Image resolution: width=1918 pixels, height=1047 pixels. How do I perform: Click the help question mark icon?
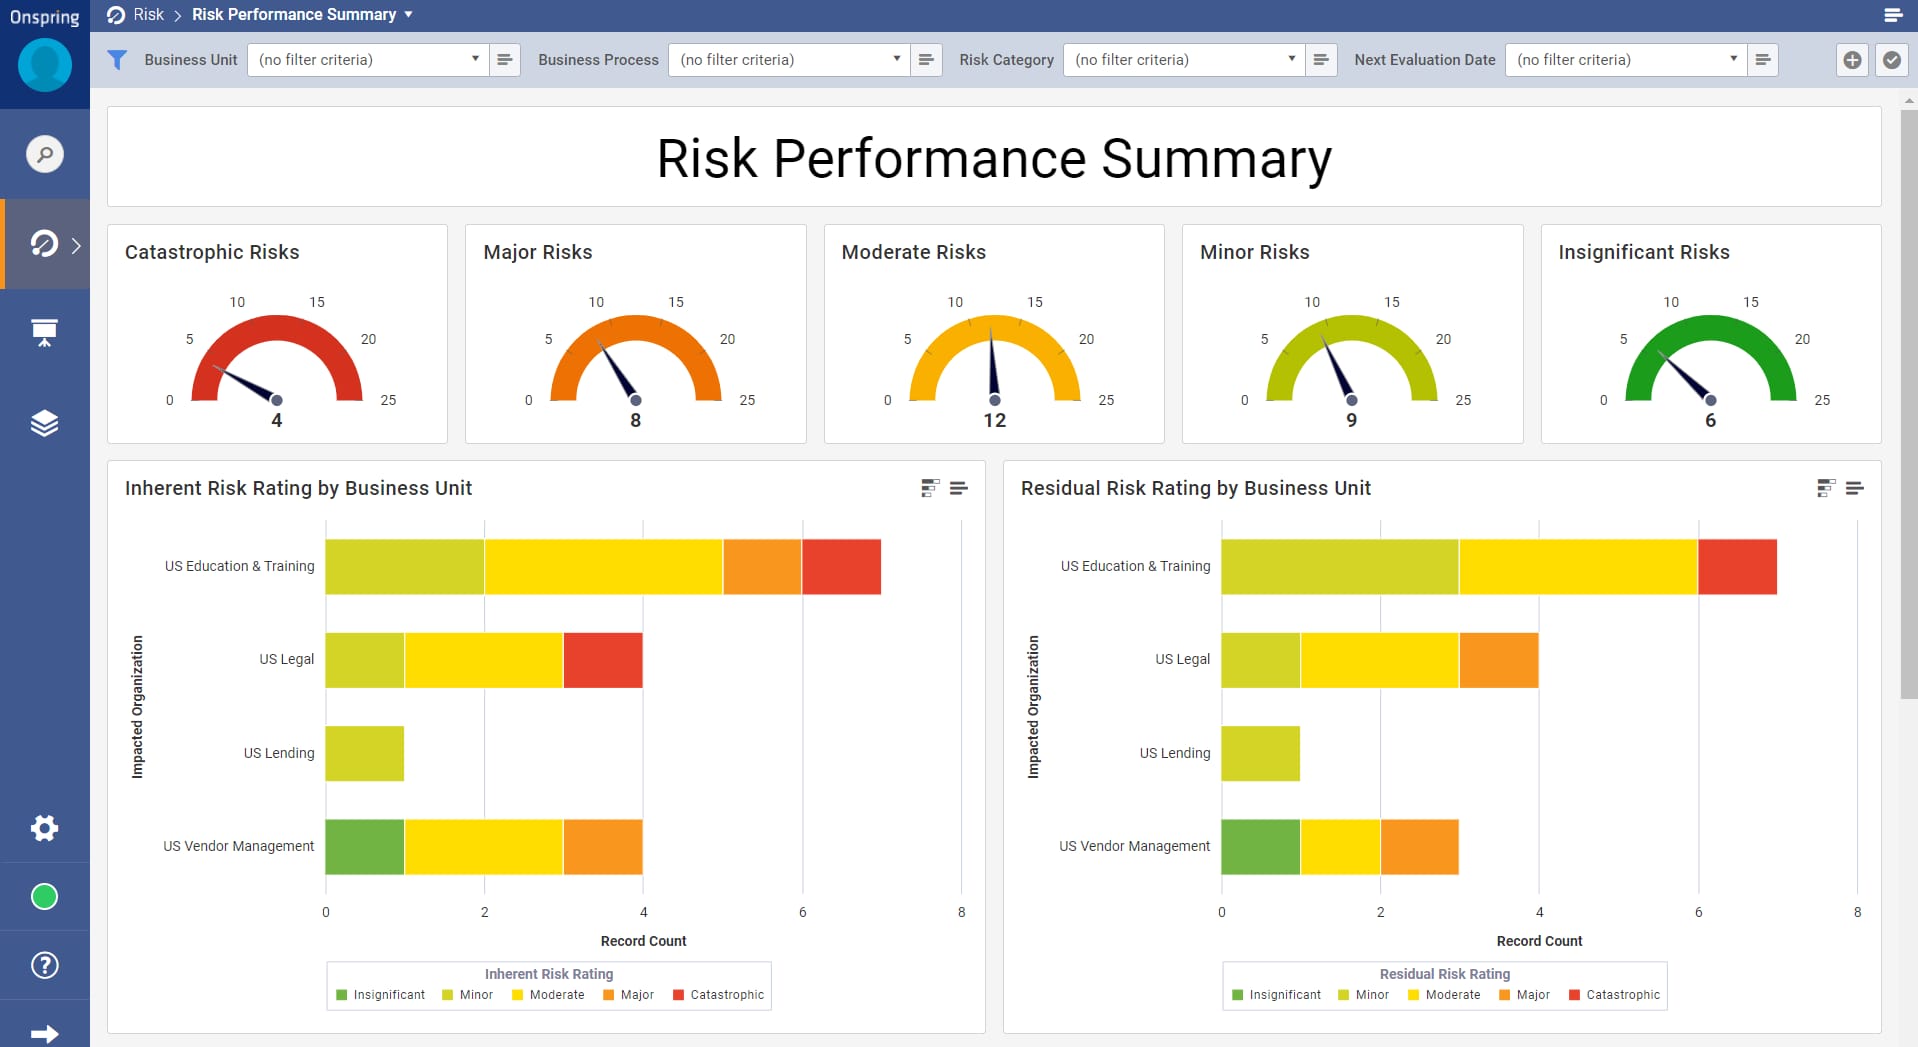coord(44,965)
